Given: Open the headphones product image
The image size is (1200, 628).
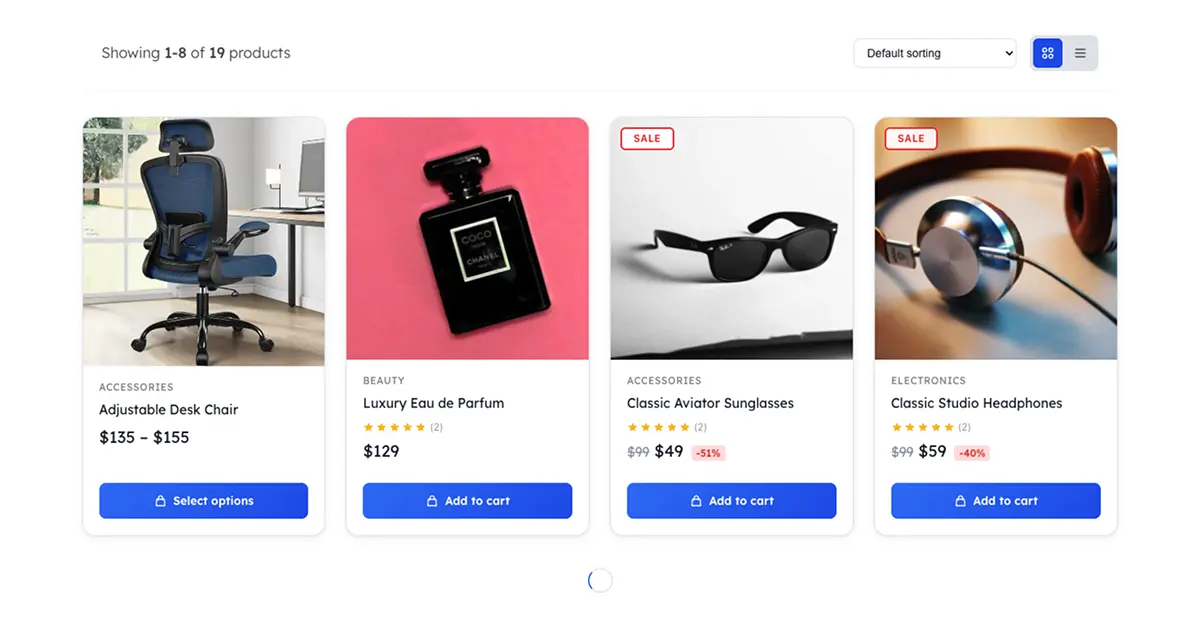Looking at the screenshot, I should pos(995,239).
